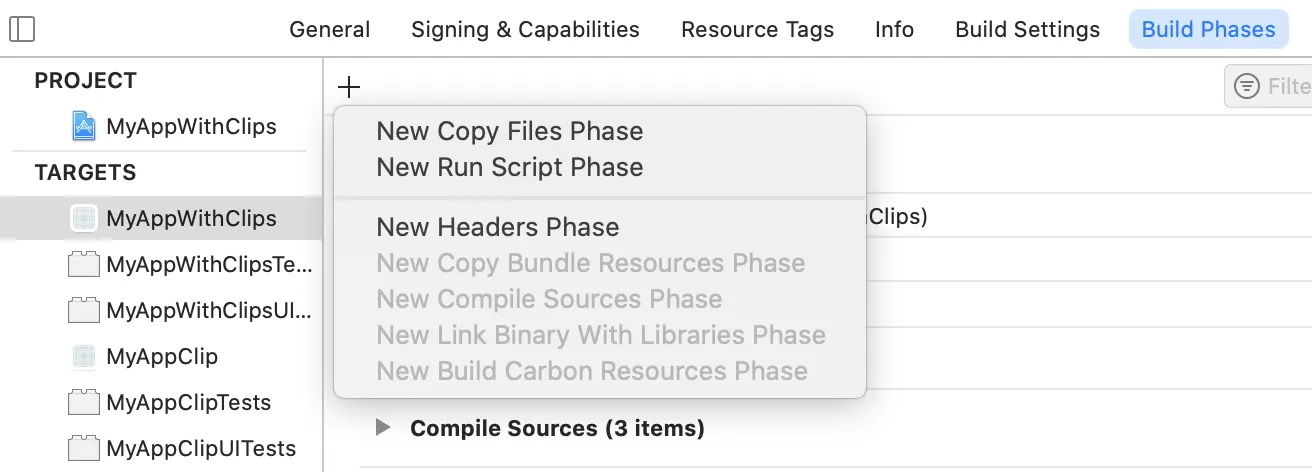Select the MyAppClipTests target name
1312x472 pixels.
click(x=188, y=403)
